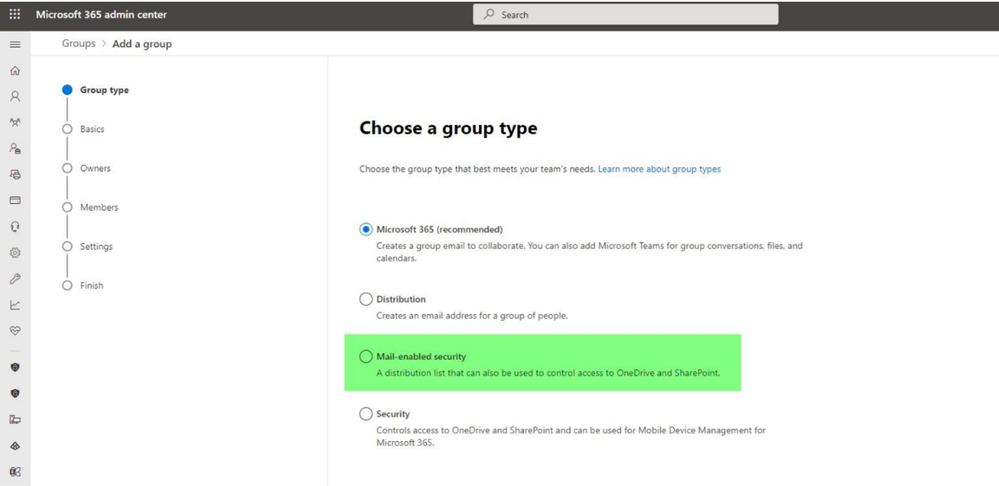The height and width of the screenshot is (486, 999).
Task: Go to Home in the sidebar
Action: 15,71
